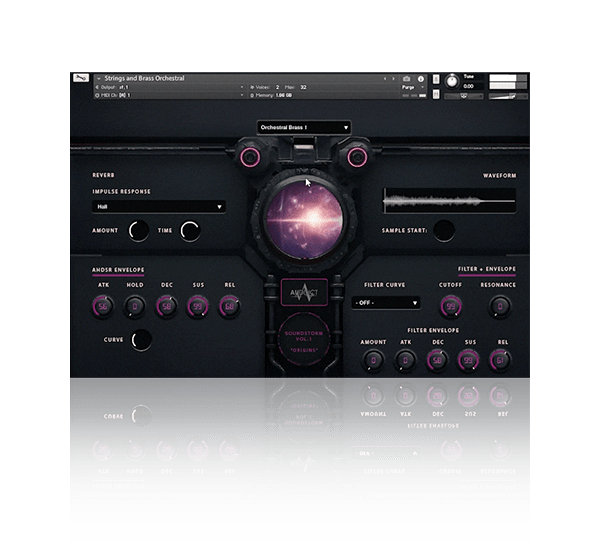Click the Resonance knob showing 0
Screen dimensions: 600x543
[500, 306]
